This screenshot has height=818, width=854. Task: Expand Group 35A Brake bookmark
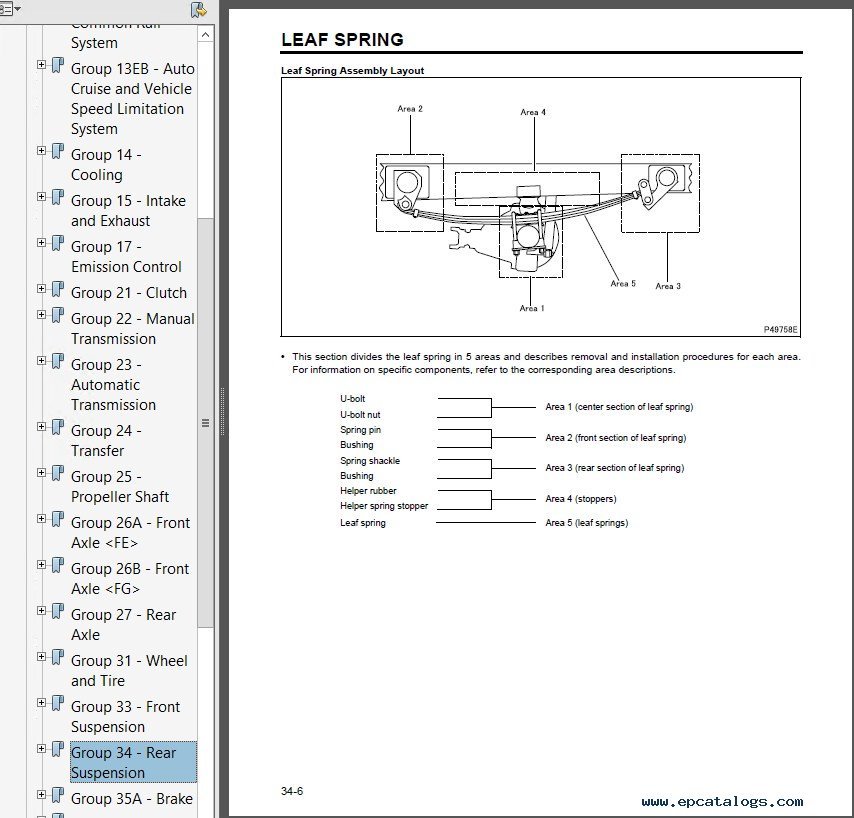(41, 795)
